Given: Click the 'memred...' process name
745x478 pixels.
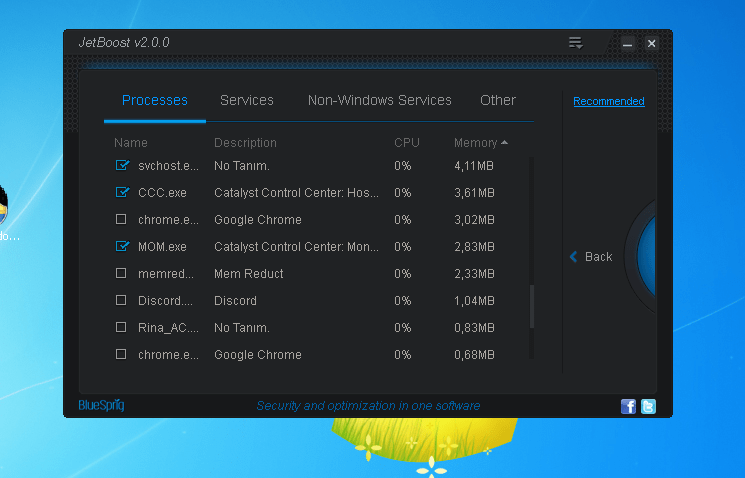Looking at the screenshot, I should point(166,274).
